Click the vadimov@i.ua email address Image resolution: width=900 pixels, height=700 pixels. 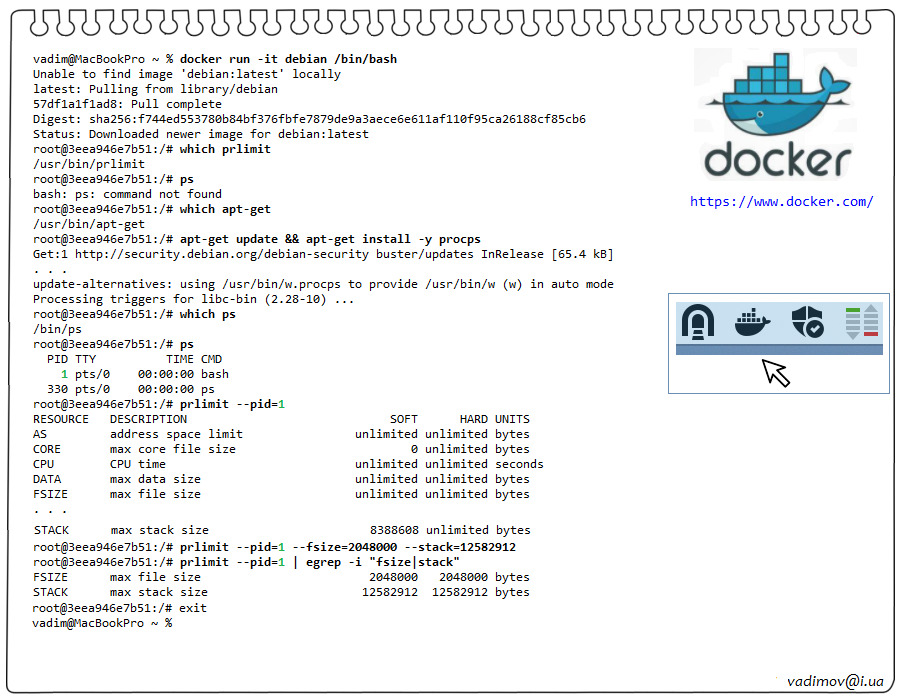(x=835, y=680)
